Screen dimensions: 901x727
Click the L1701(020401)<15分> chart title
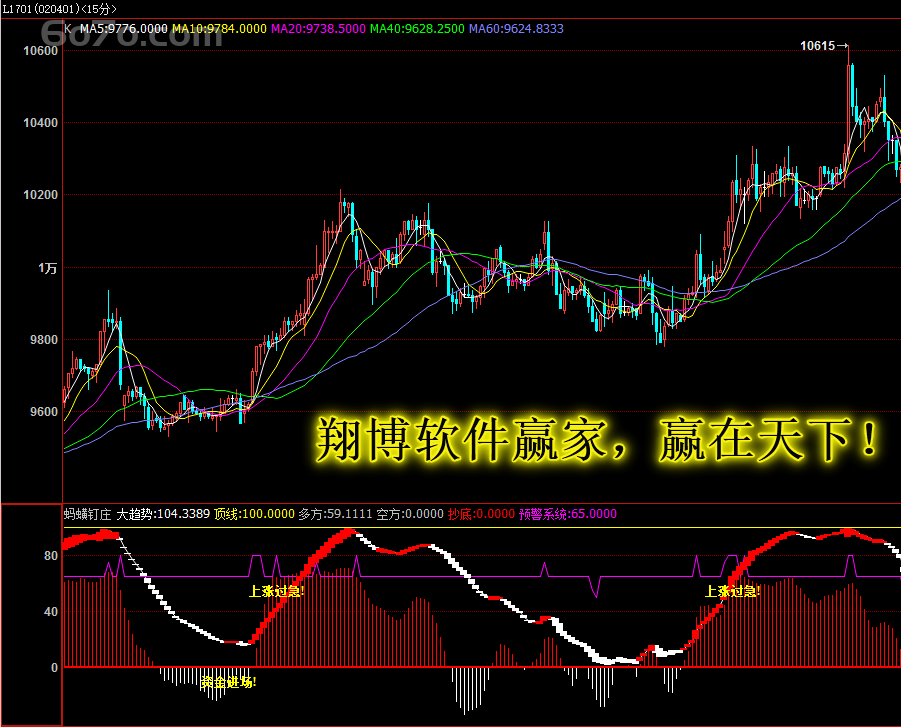click(59, 9)
